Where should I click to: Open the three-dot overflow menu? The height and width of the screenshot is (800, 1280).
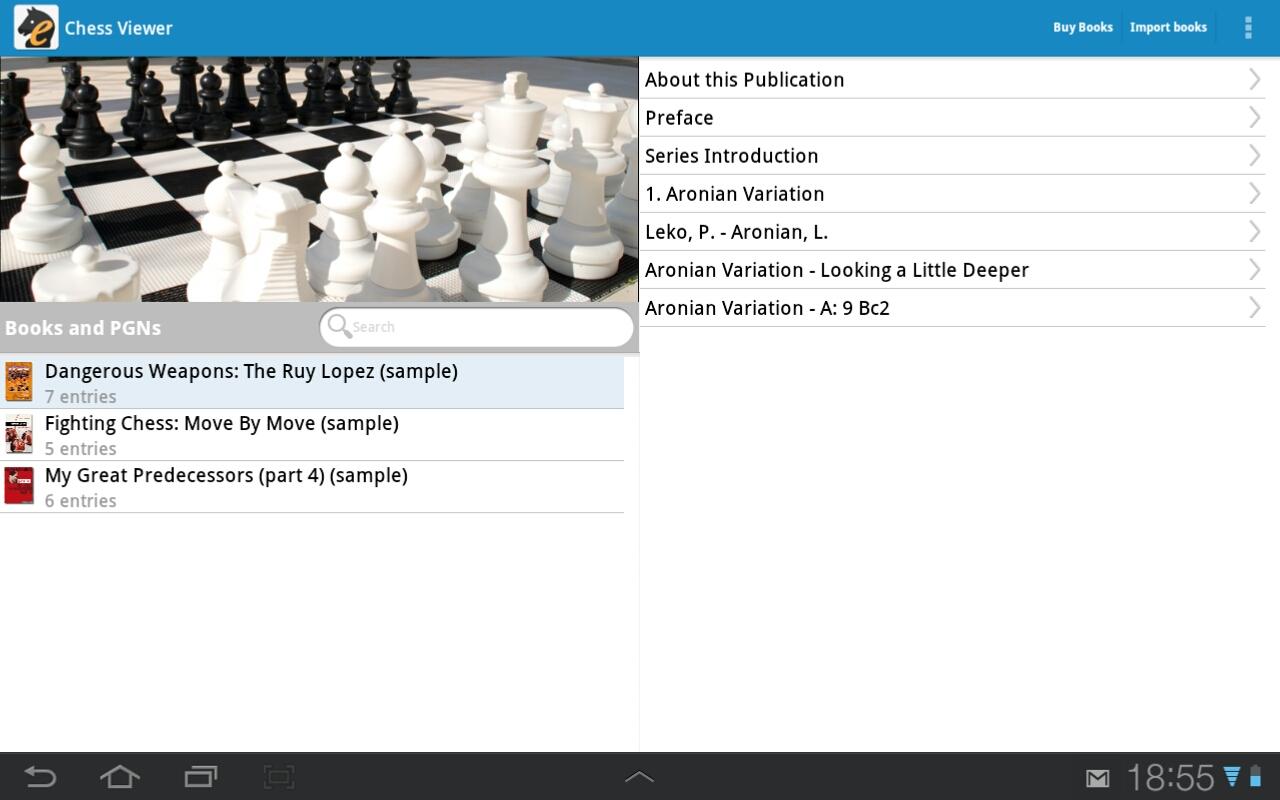[x=1248, y=27]
